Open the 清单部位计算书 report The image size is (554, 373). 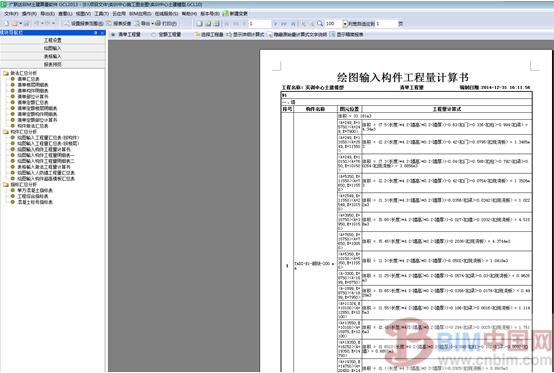tap(33, 97)
